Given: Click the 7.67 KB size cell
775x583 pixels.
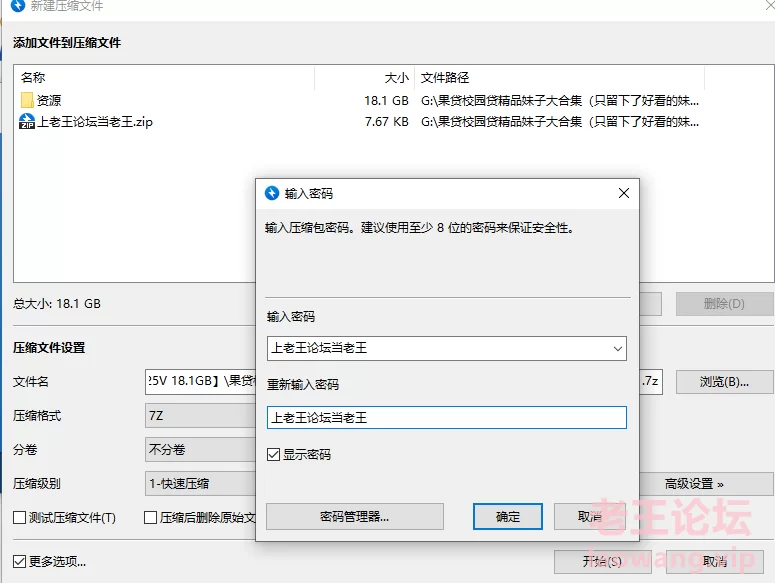Looking at the screenshot, I should coord(387,122).
